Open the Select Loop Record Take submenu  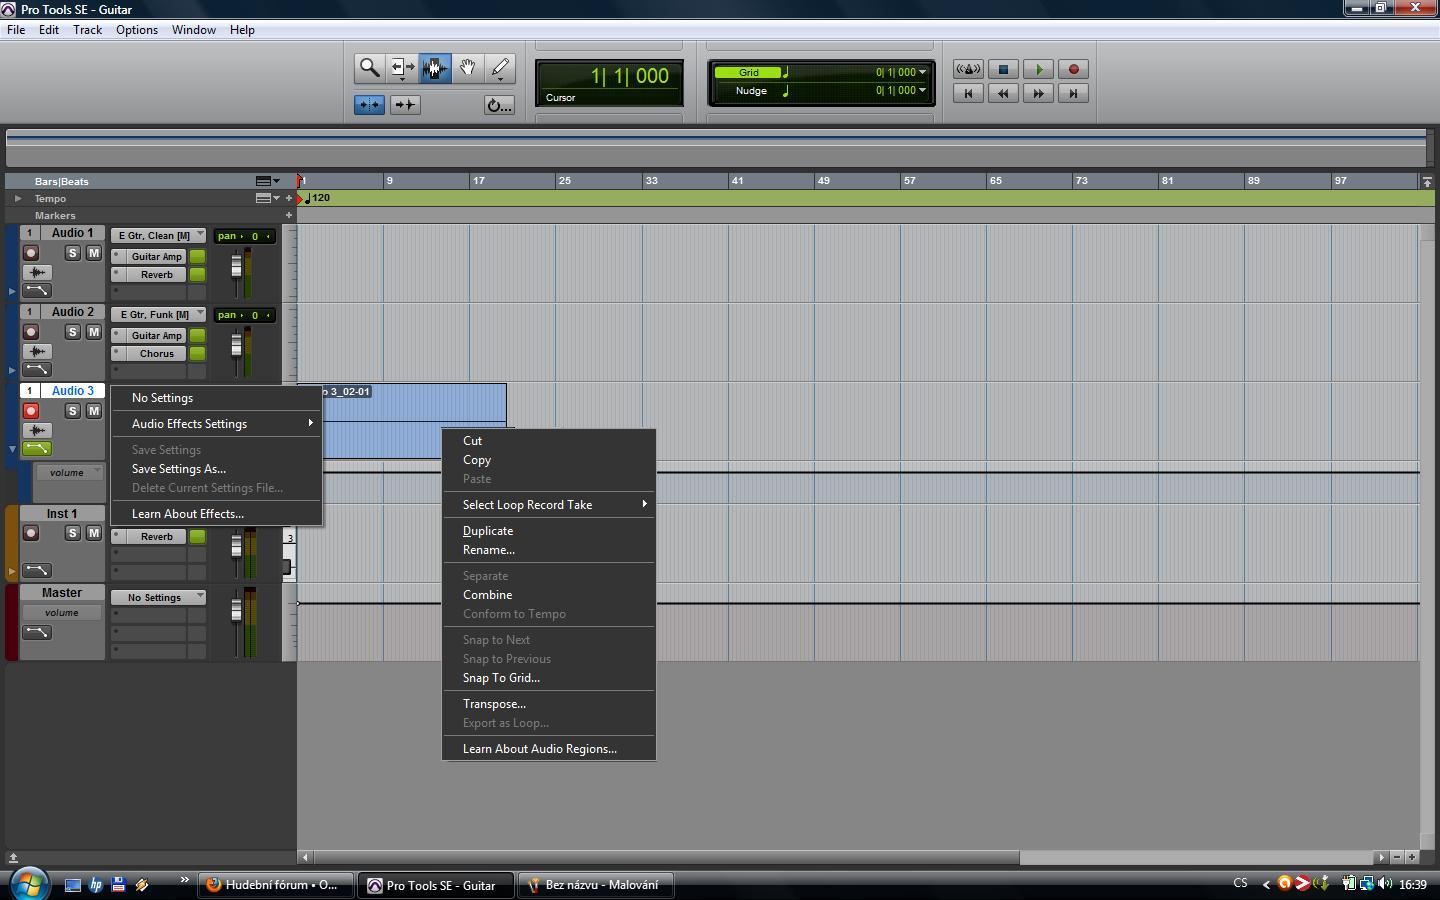(549, 505)
